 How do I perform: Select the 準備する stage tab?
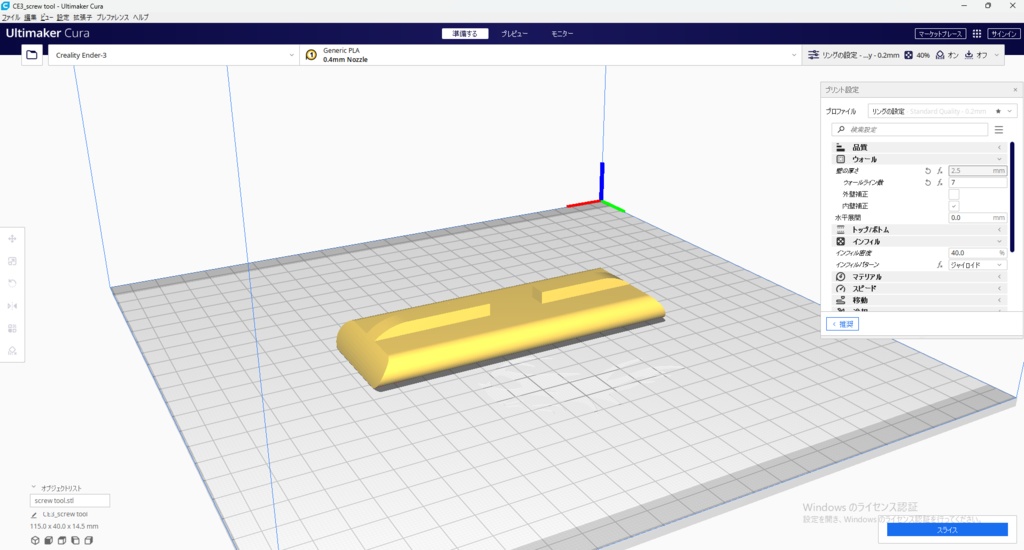pyautogui.click(x=465, y=33)
